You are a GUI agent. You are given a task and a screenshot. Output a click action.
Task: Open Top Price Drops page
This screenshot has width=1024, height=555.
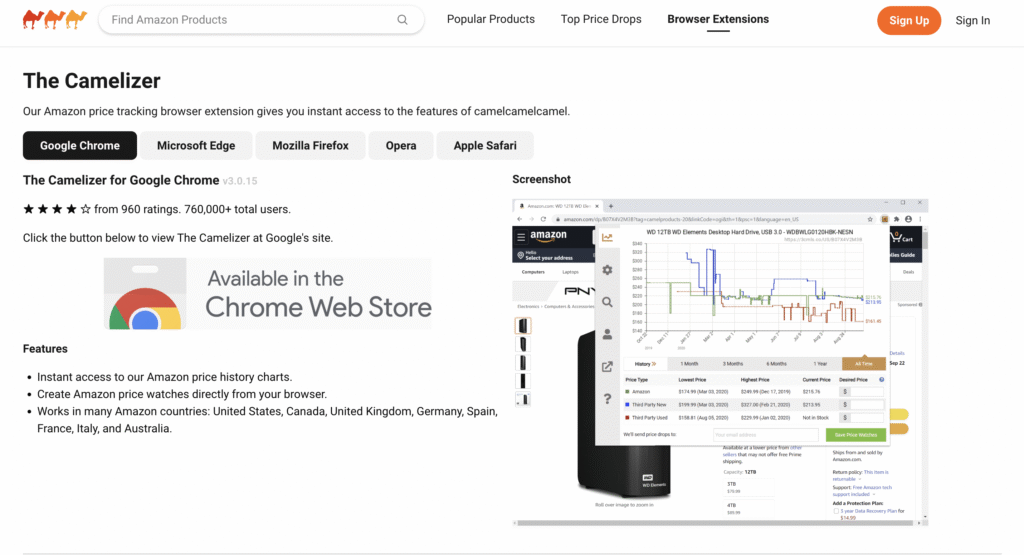coord(601,20)
